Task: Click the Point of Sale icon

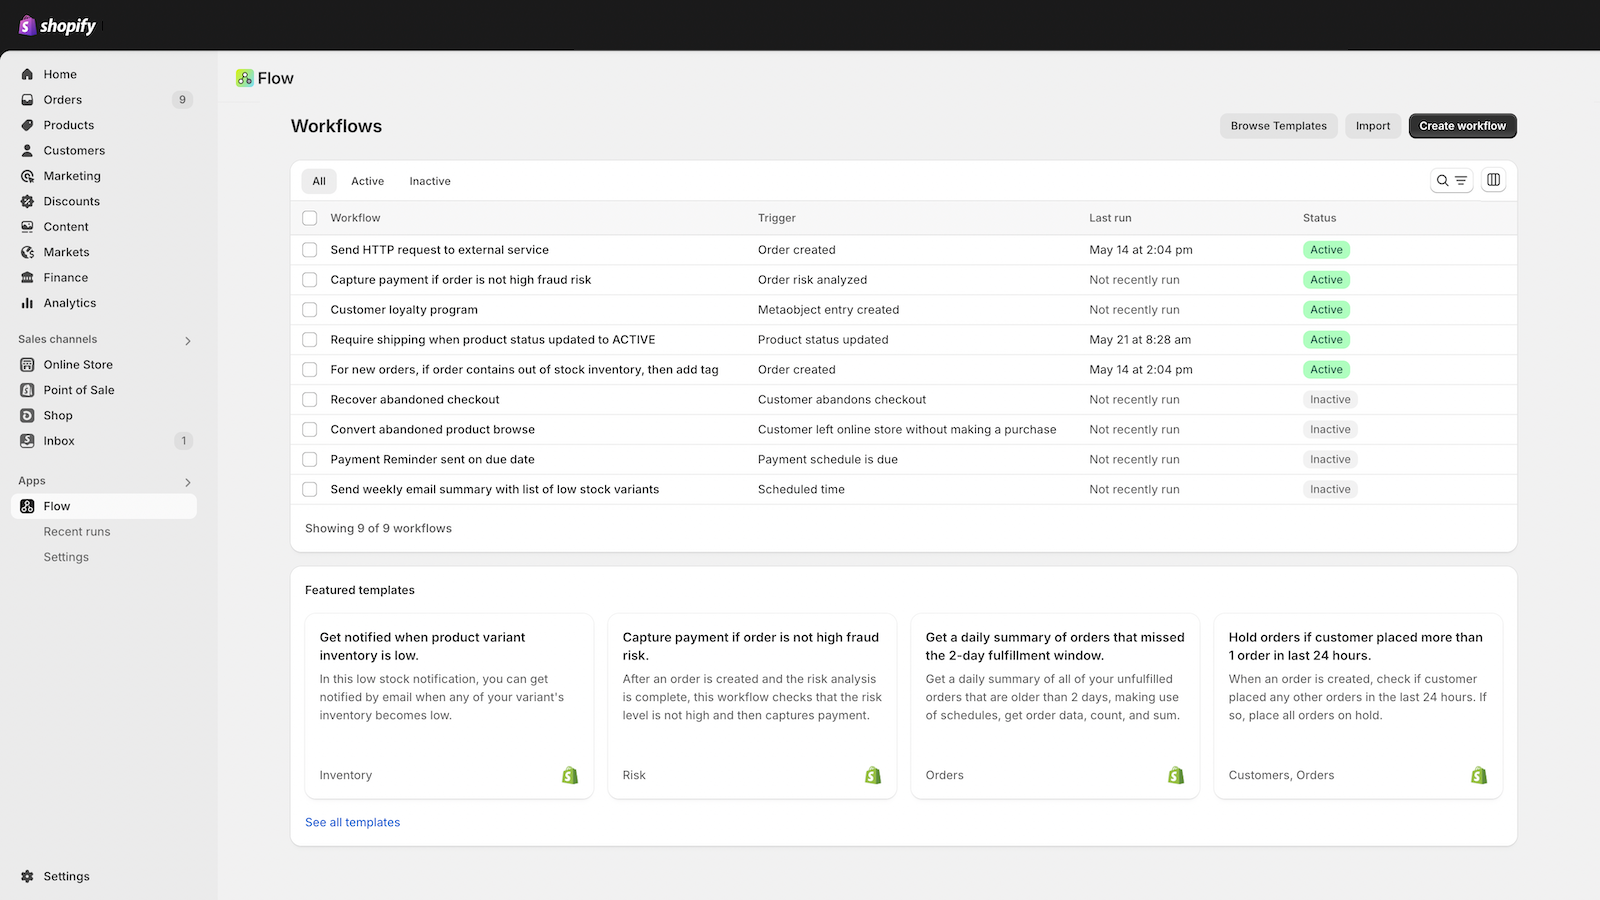Action: tap(27, 390)
